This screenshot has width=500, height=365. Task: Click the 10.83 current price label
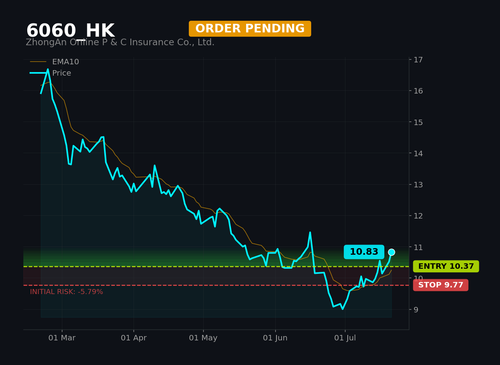(x=364, y=252)
